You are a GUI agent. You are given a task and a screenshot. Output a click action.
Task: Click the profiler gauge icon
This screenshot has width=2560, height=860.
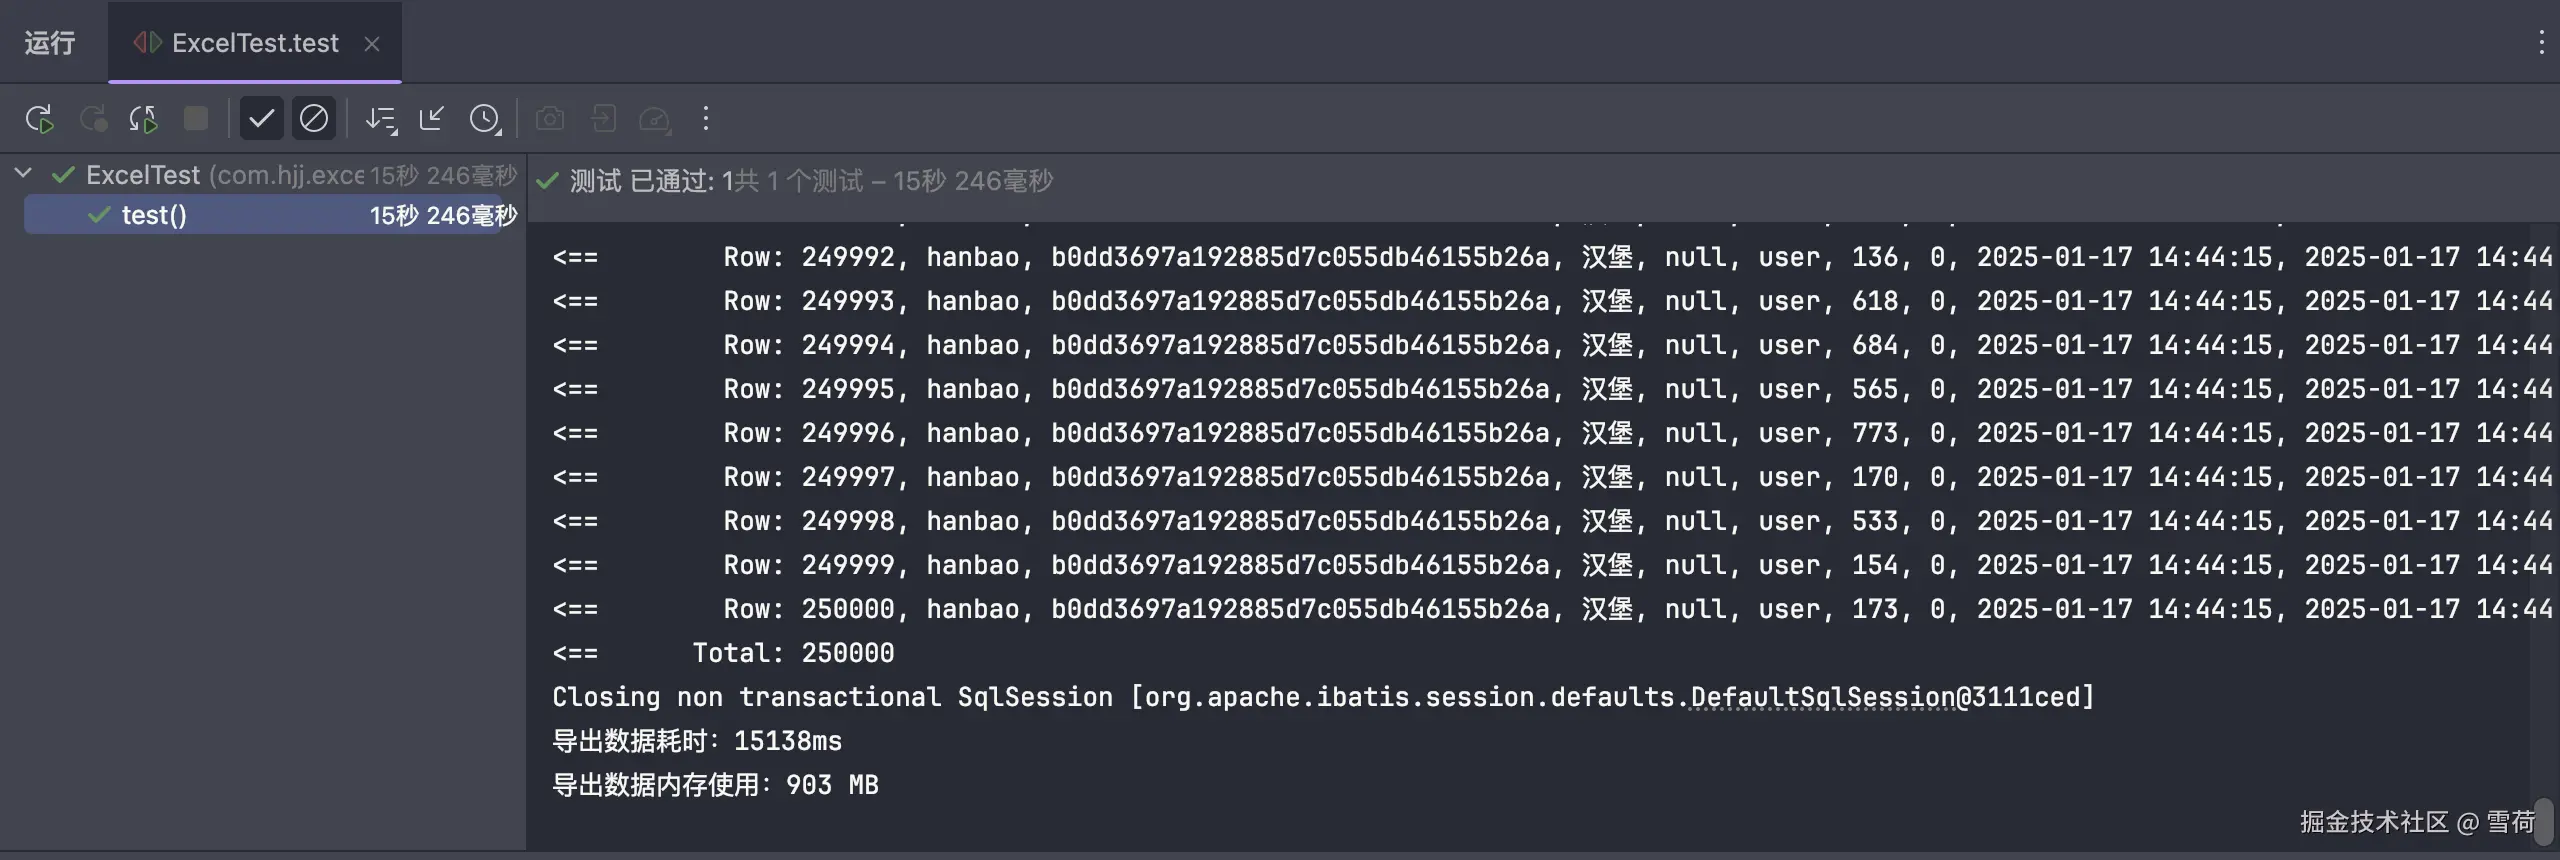[655, 119]
